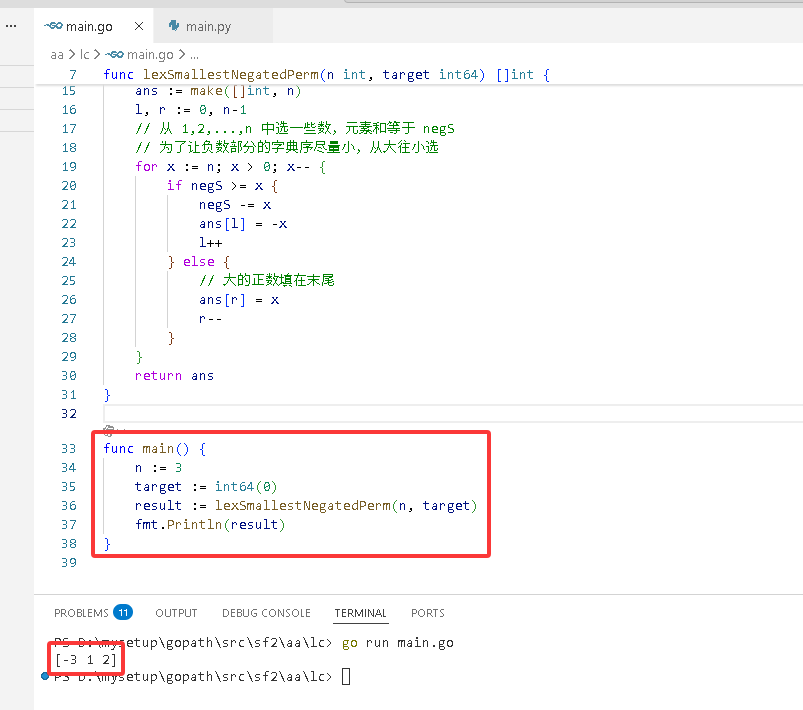This screenshot has height=710, width=803.
Task: Click 'ans[l] = -x' on line 22
Action: click(243, 224)
